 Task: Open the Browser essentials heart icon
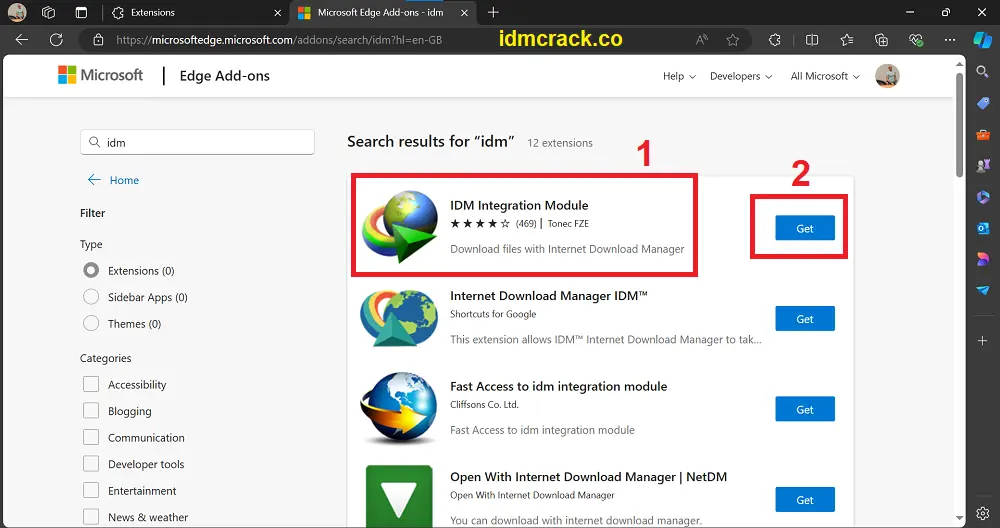[x=916, y=40]
